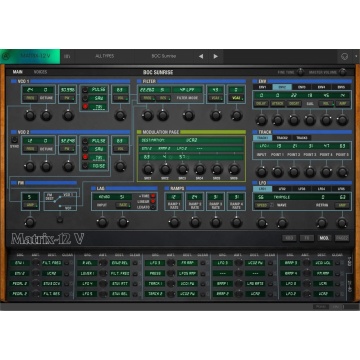Open the Filter RES modulation menu
Viewport: 360px width, 360px height.
click(x=163, y=98)
